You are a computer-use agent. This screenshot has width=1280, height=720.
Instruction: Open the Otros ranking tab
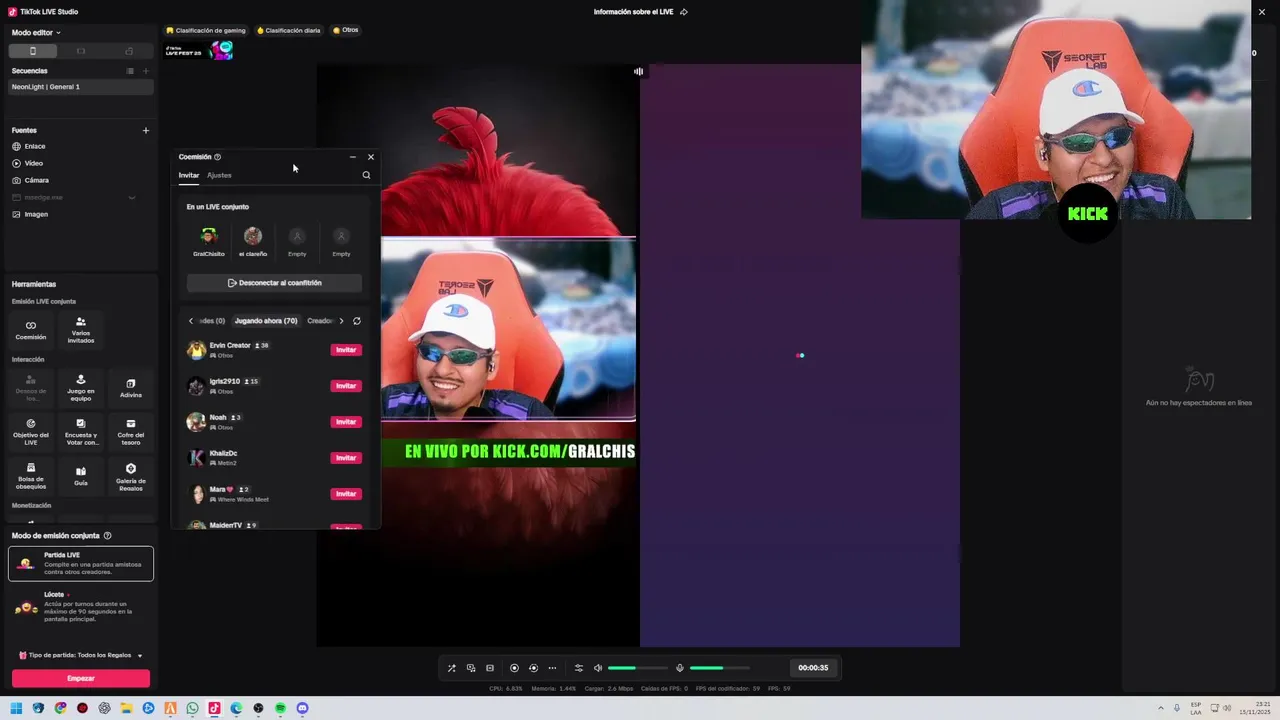click(345, 30)
